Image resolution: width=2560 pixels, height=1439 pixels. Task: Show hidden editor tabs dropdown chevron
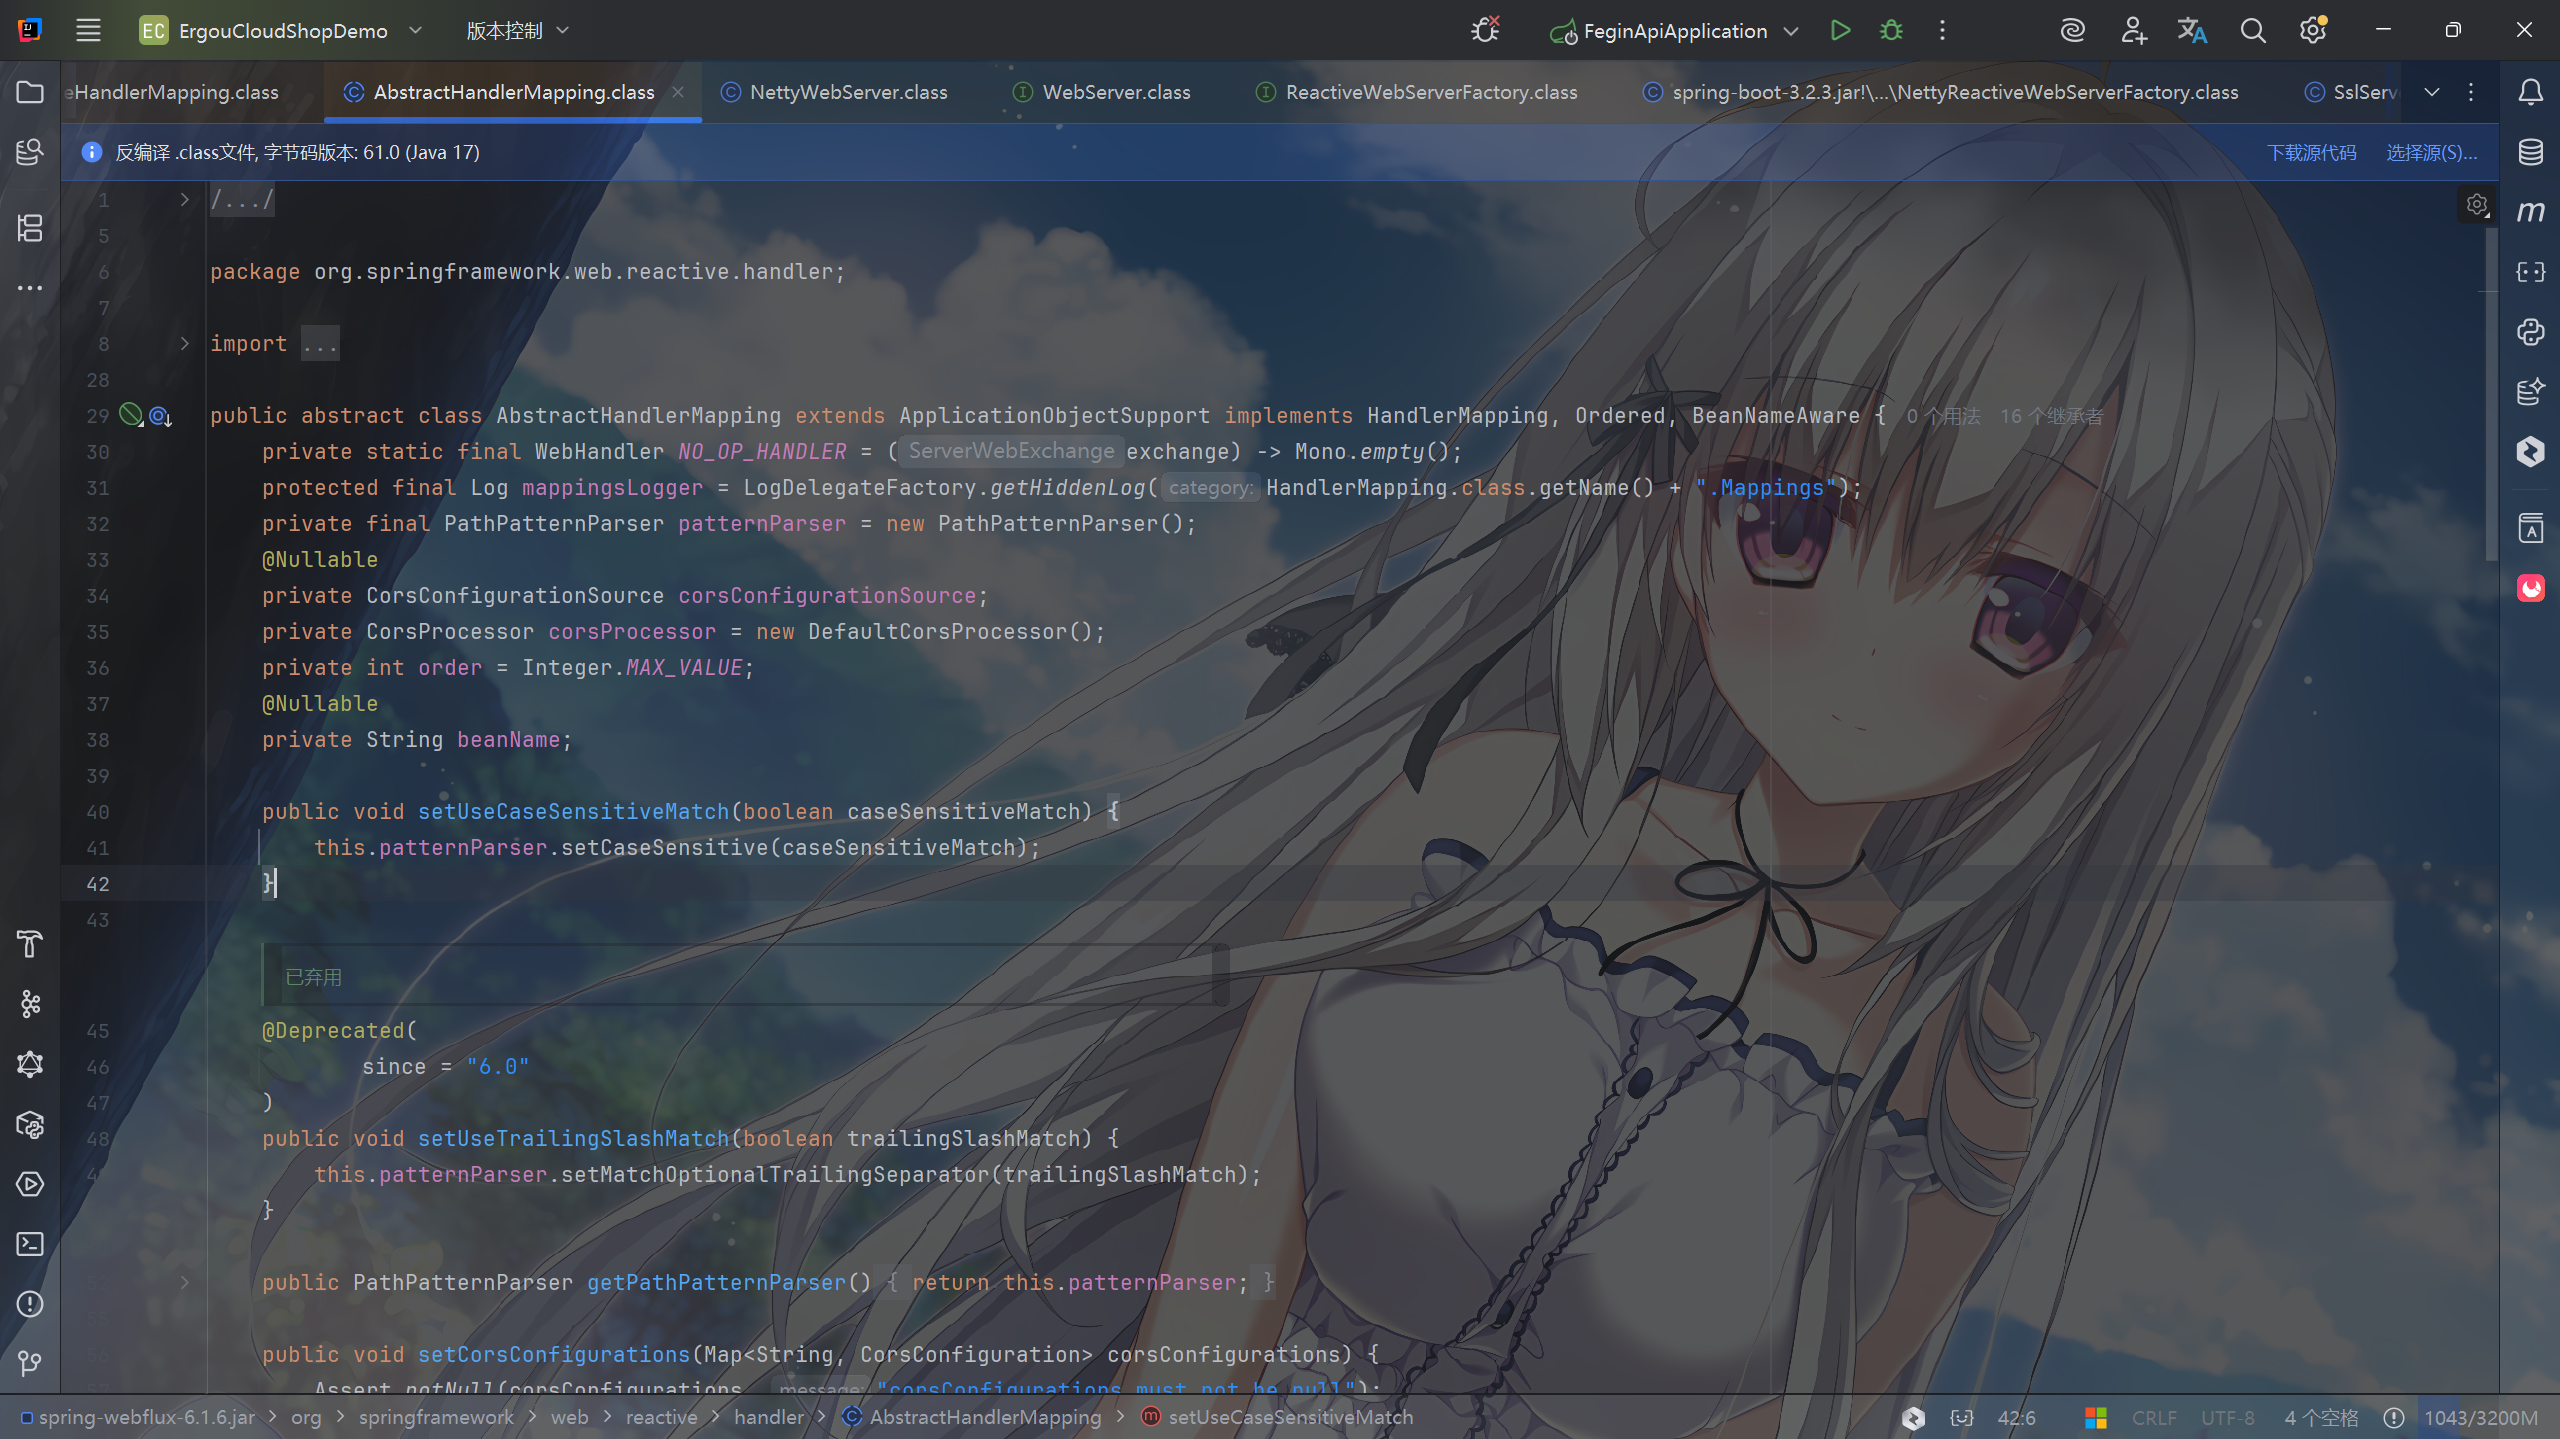click(x=2432, y=92)
